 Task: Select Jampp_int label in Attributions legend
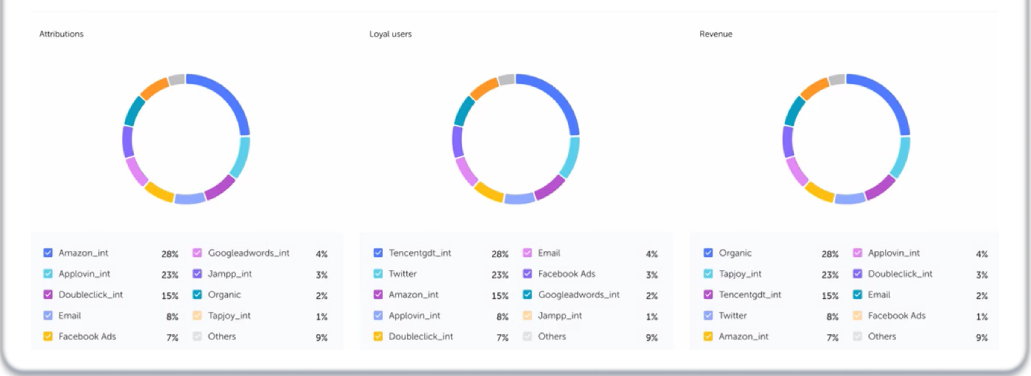[229, 274]
